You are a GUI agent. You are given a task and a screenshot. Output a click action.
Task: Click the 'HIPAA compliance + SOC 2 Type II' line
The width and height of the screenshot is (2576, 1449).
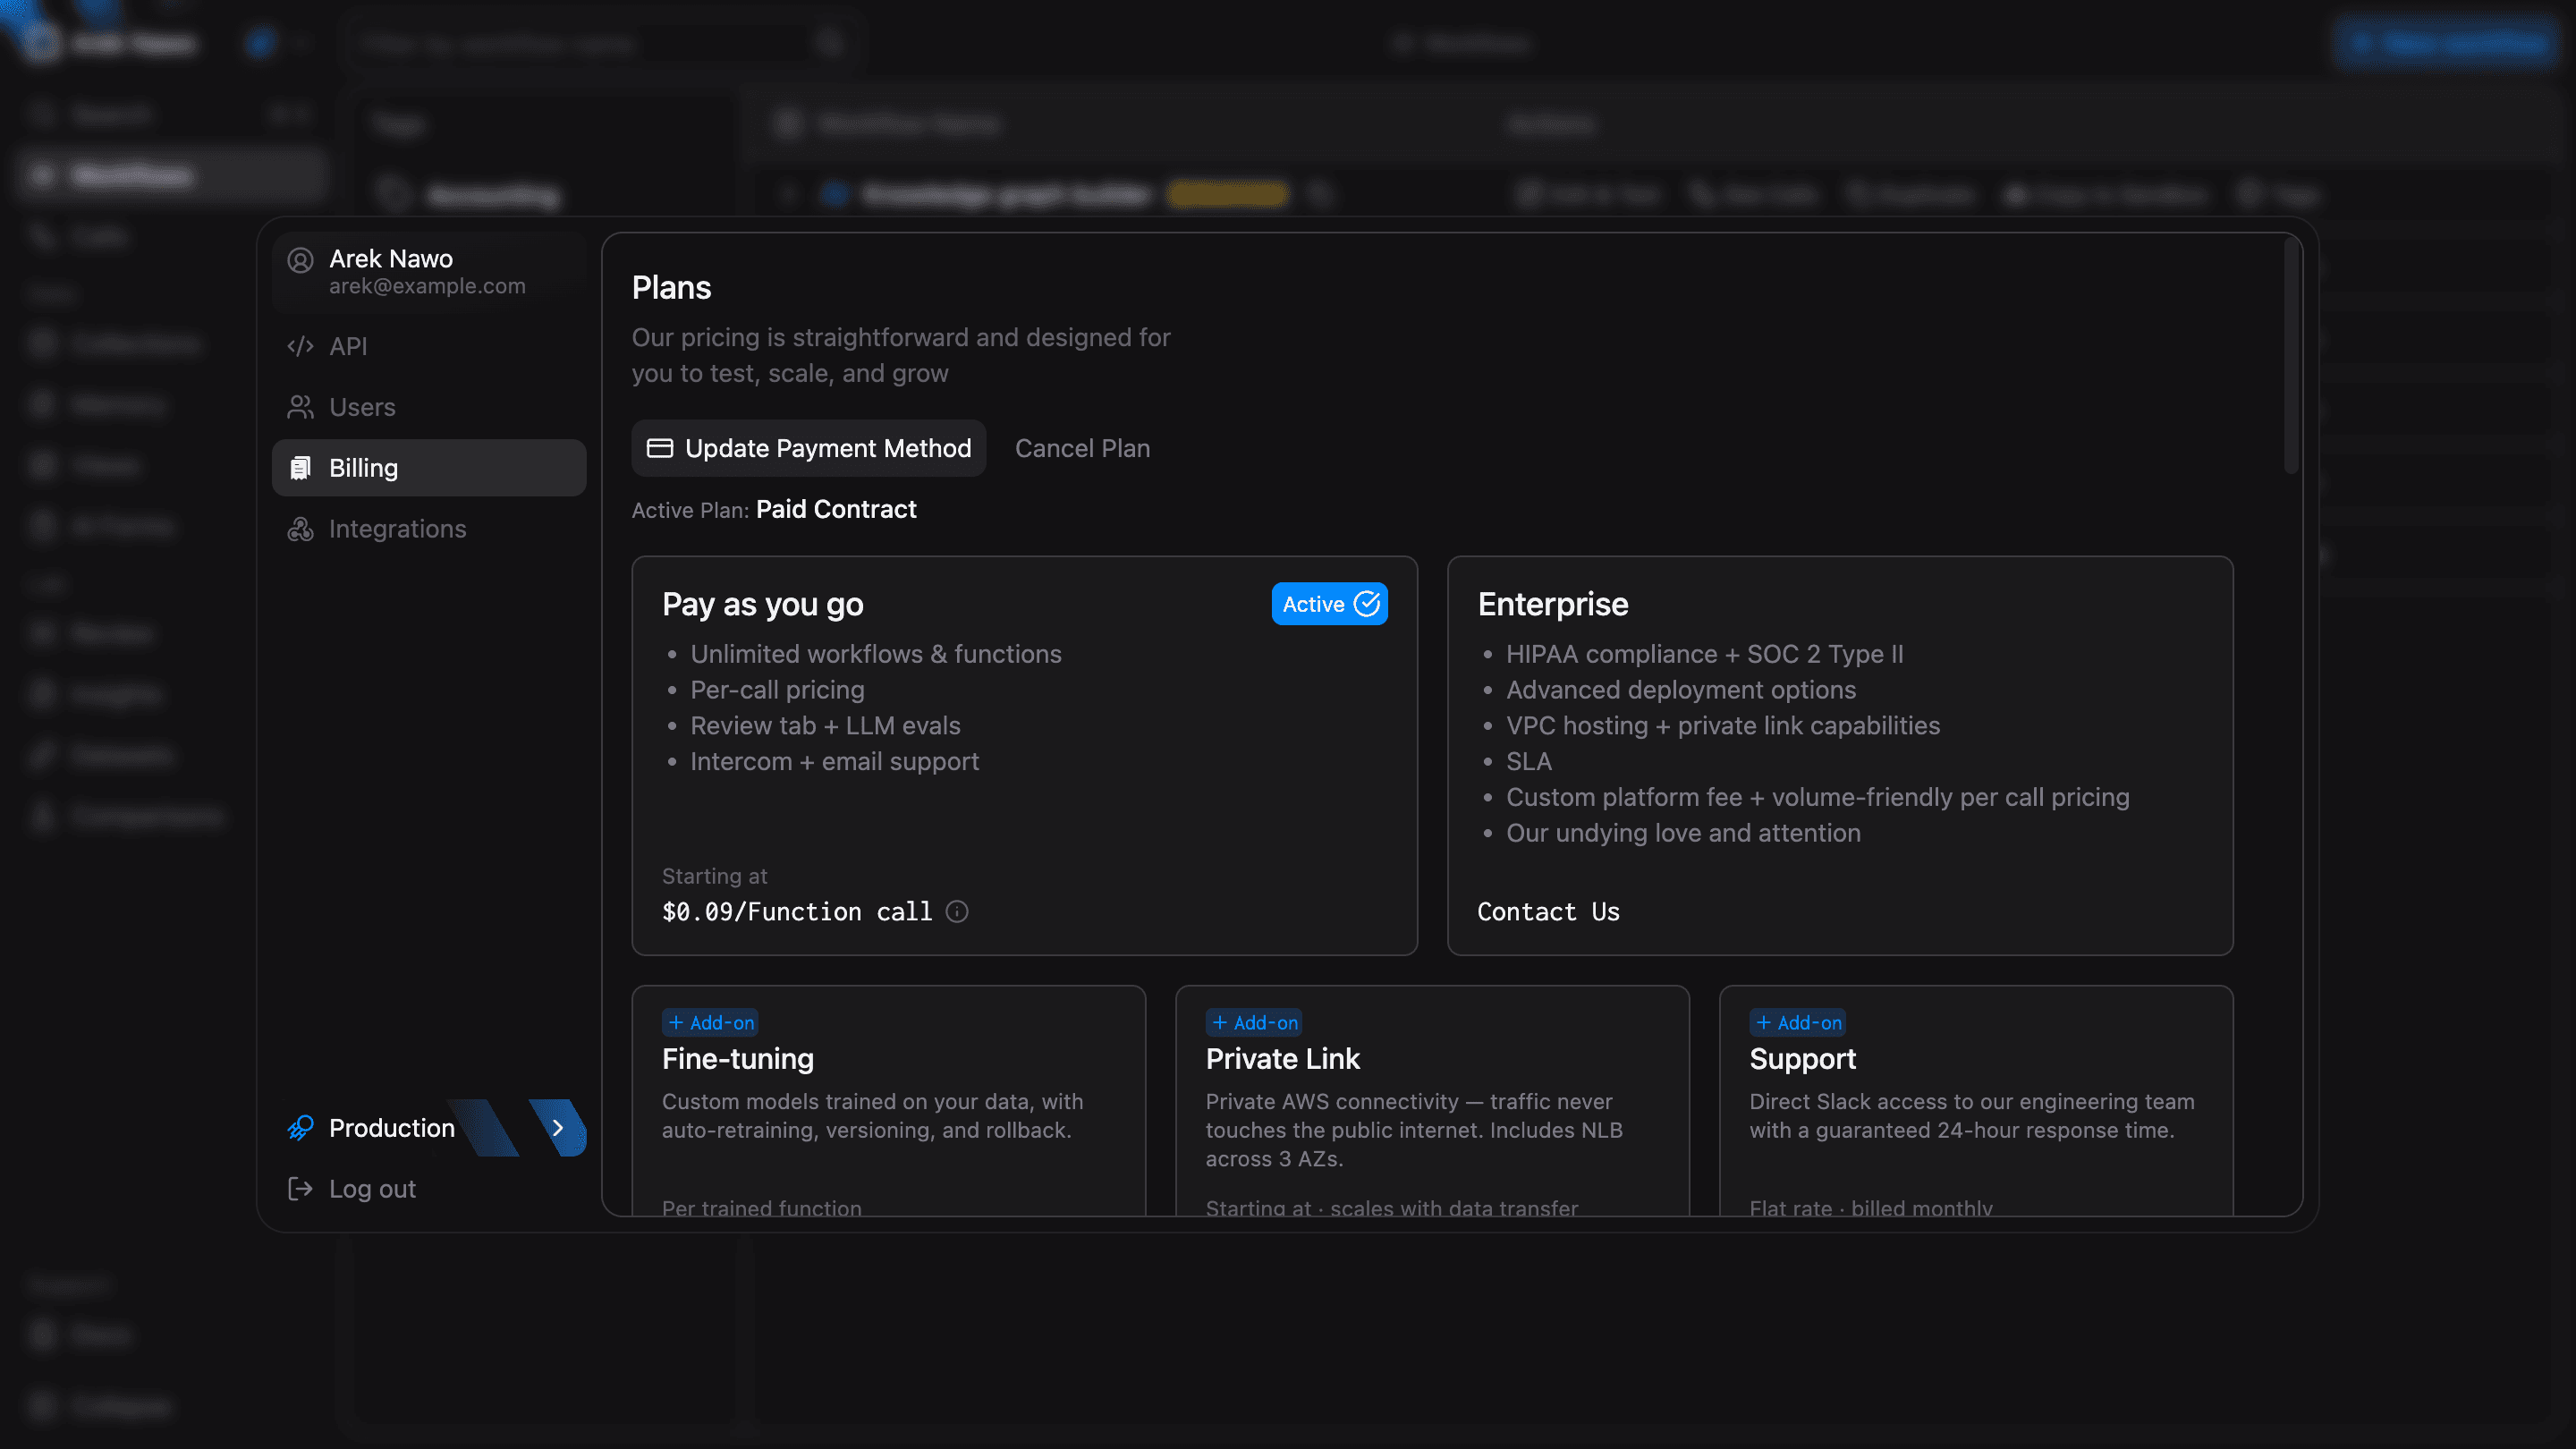[x=1704, y=654]
